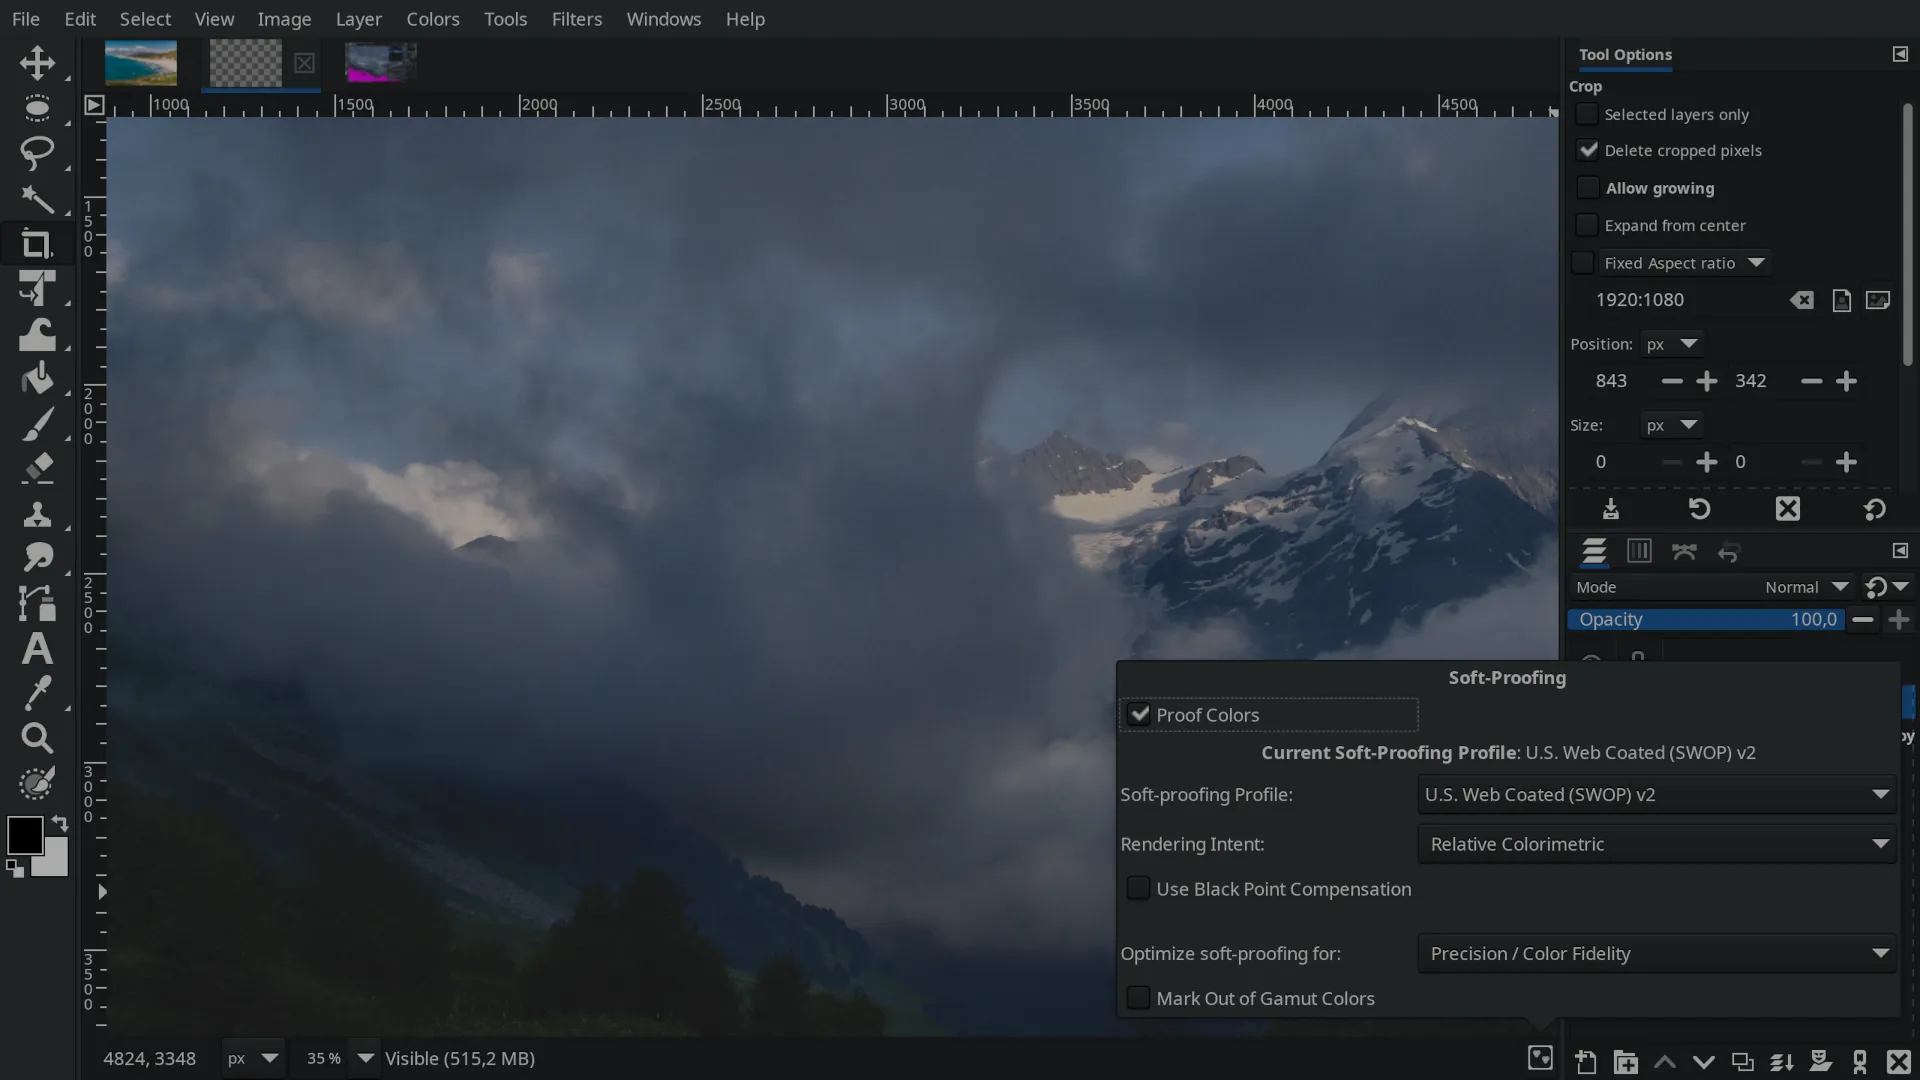Click Fixed Aspect Ratio dropdown arrow
The image size is (1920, 1080).
pos(1758,262)
